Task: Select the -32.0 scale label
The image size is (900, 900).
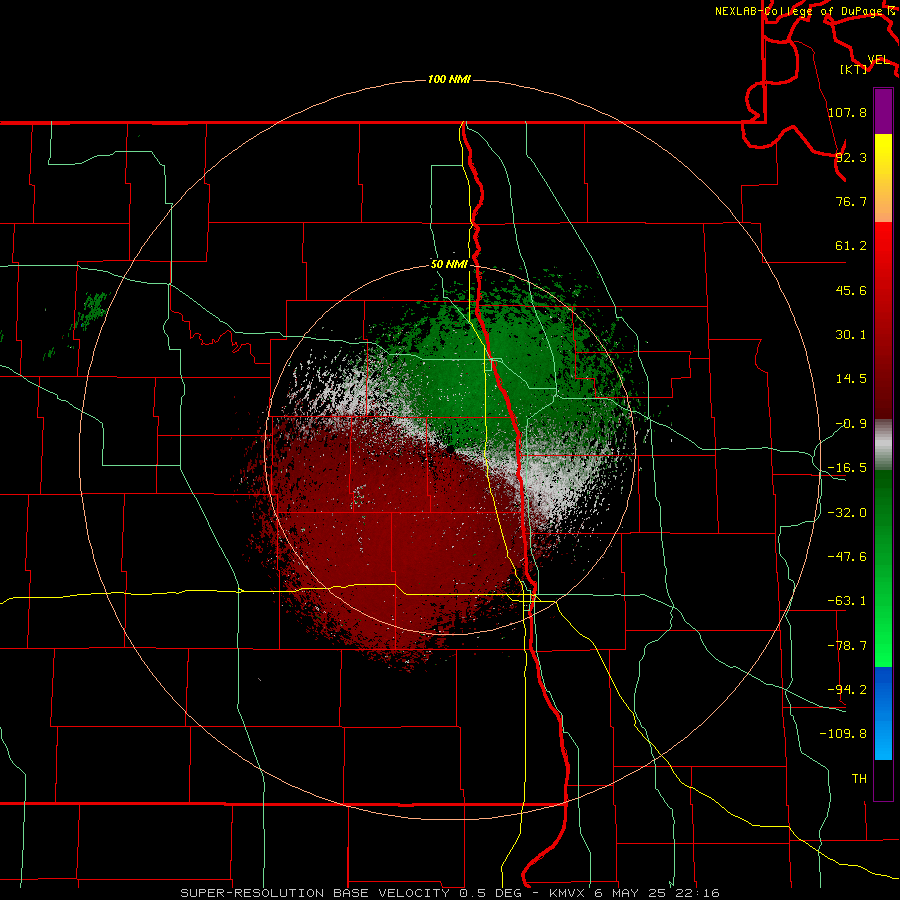Action: point(847,513)
